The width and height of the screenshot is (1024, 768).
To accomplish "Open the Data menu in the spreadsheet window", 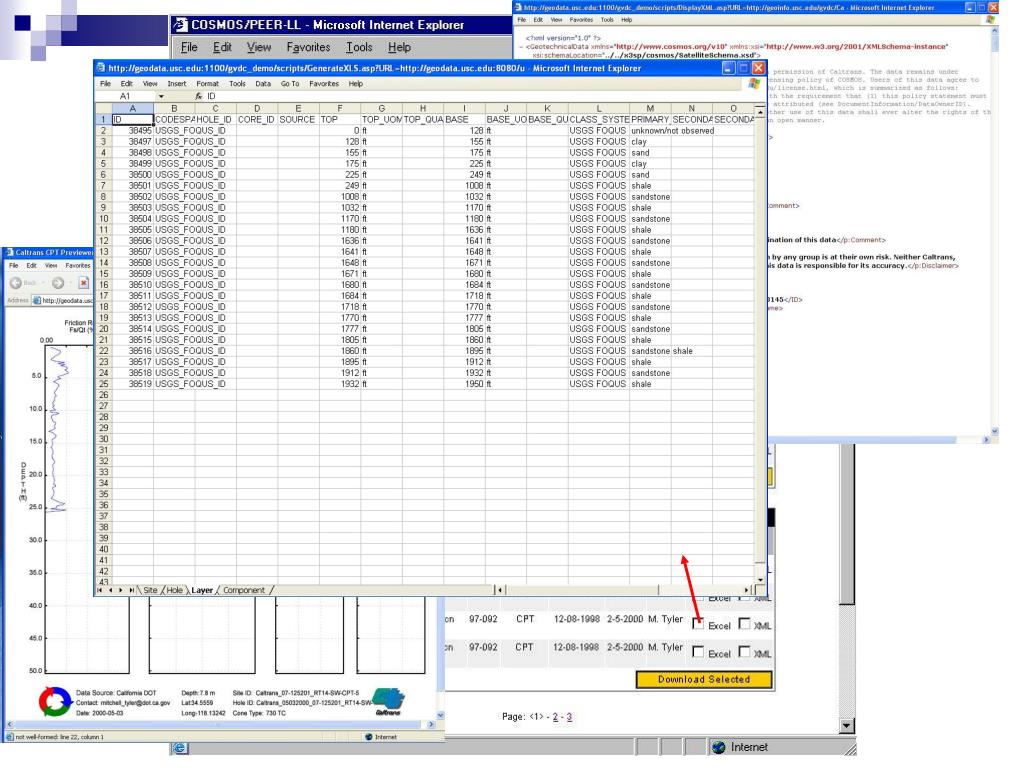I will click(x=263, y=84).
